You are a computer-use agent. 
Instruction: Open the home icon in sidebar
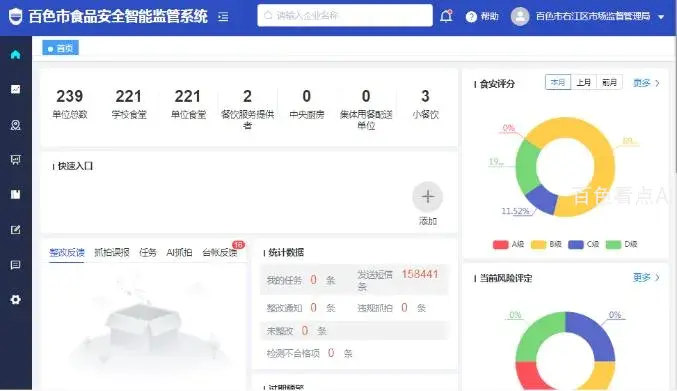point(16,54)
